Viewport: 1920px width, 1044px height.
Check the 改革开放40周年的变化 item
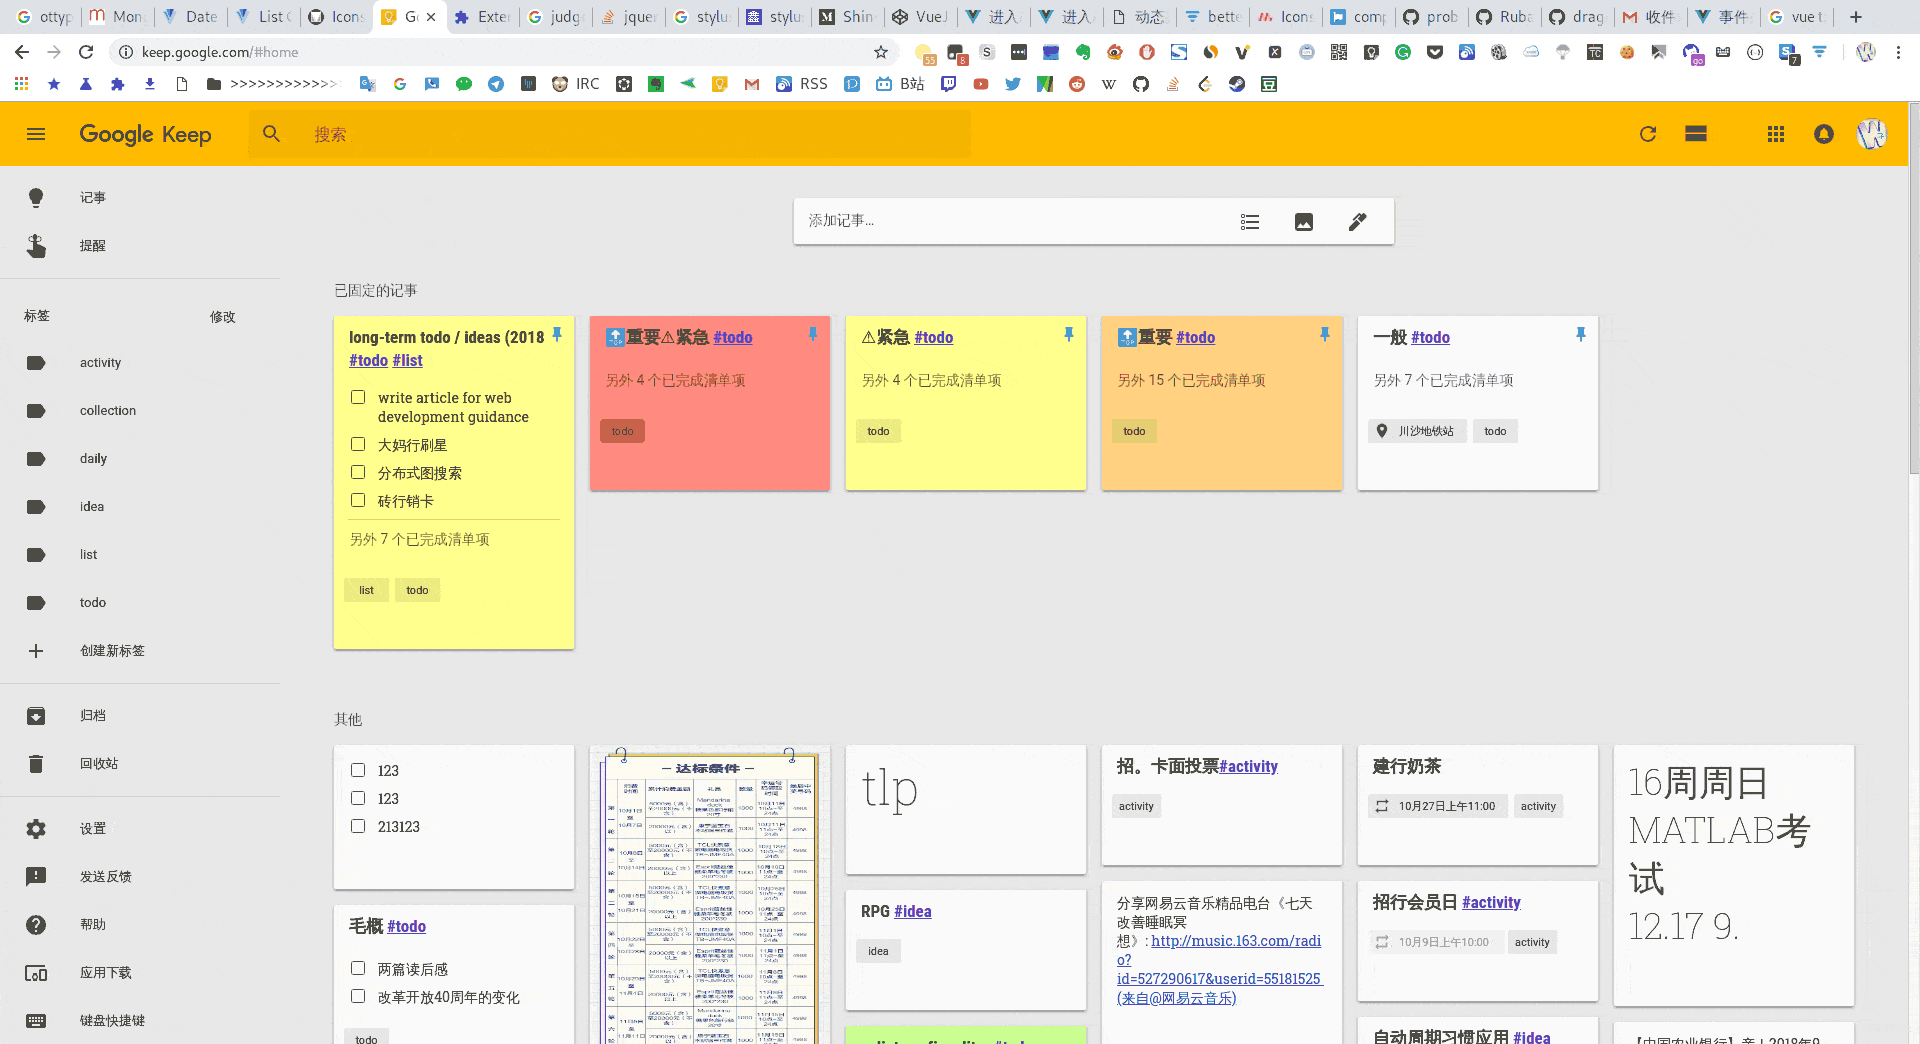[358, 996]
